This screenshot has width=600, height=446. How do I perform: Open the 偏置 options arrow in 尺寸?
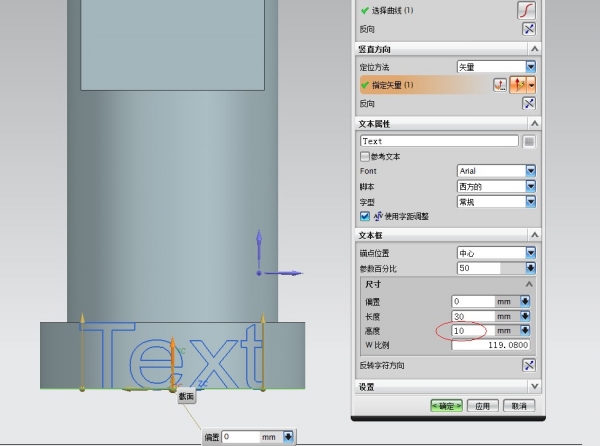[x=525, y=301]
